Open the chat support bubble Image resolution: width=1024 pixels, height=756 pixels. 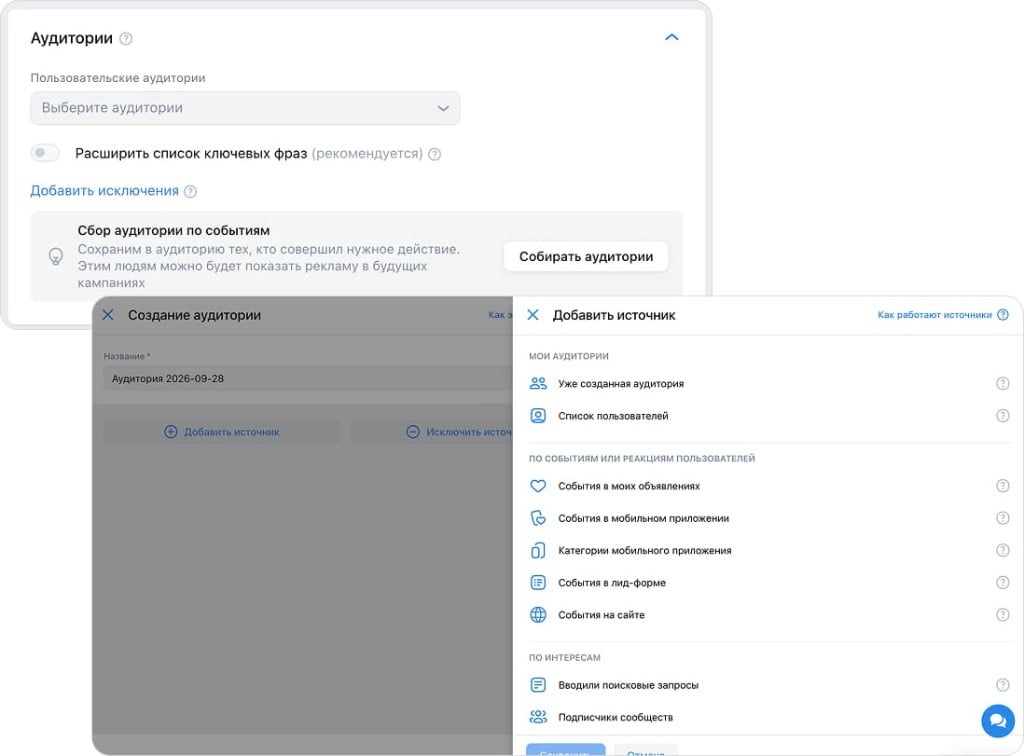click(x=998, y=721)
